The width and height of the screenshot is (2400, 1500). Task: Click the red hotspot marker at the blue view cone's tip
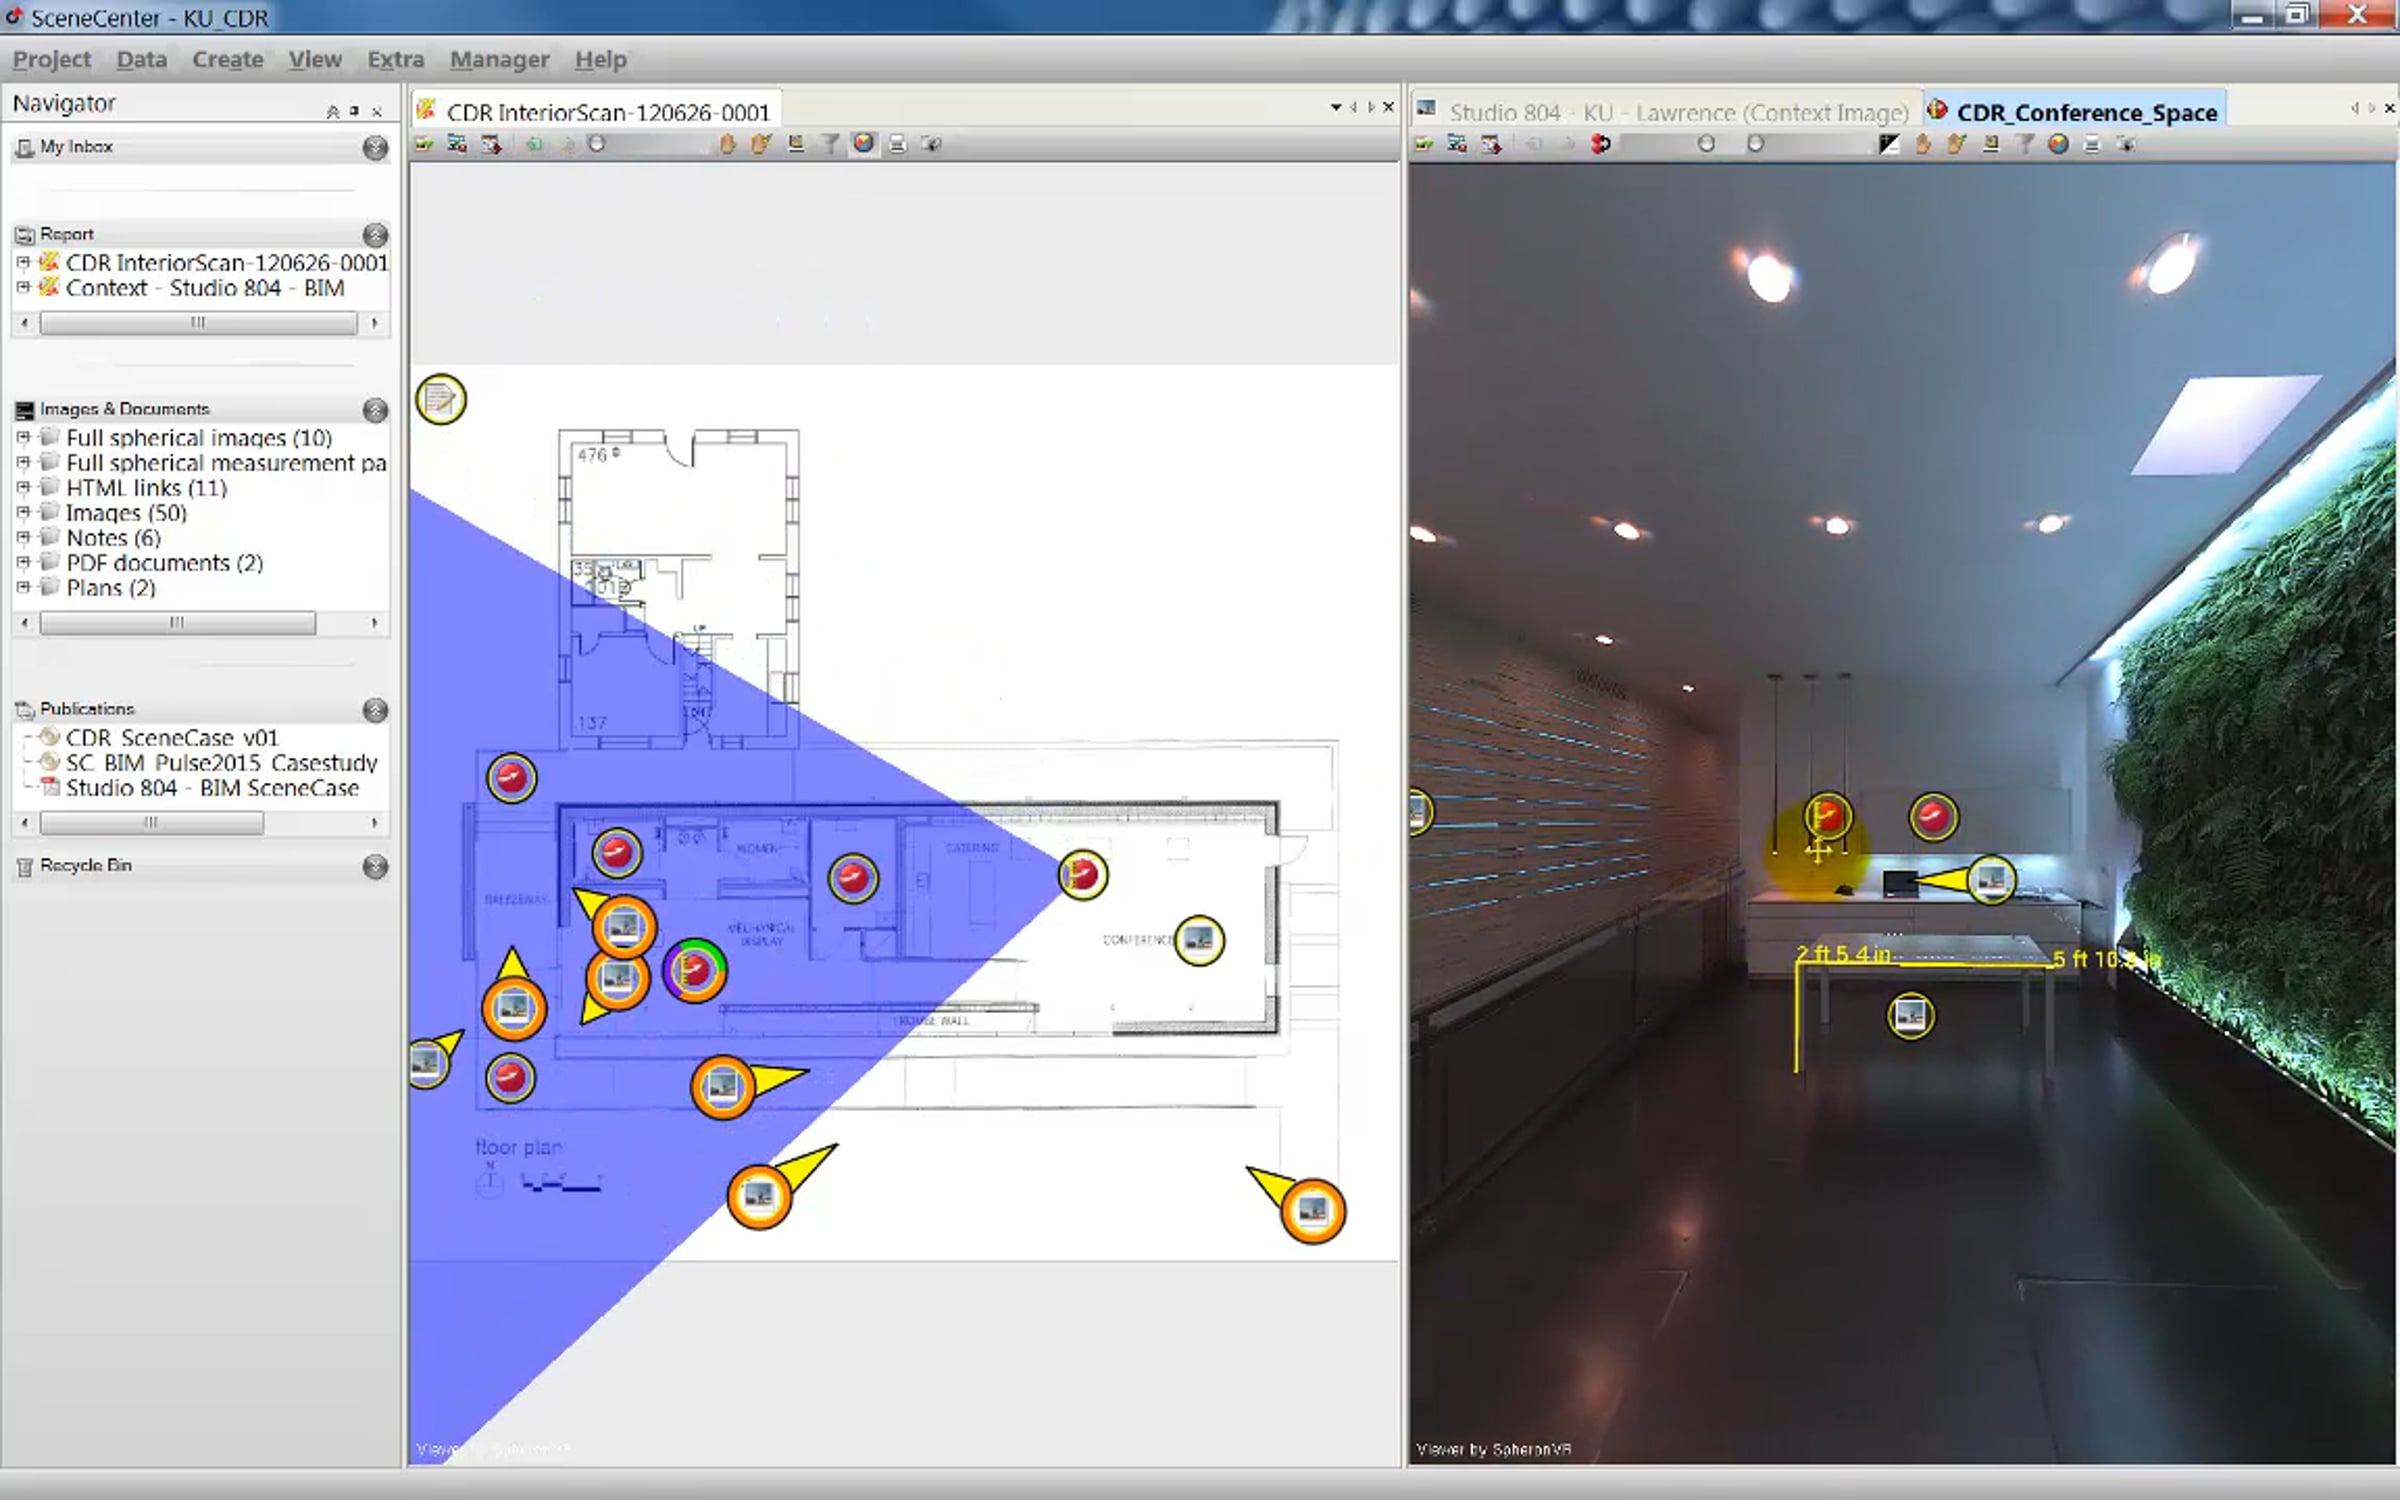[1083, 875]
